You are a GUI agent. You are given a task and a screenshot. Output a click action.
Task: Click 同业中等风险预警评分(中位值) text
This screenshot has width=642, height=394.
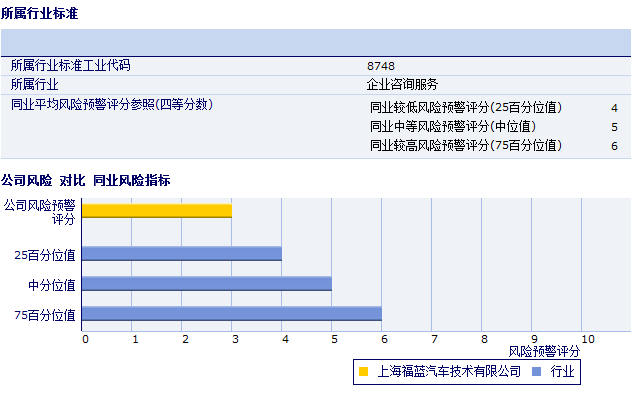[453, 126]
